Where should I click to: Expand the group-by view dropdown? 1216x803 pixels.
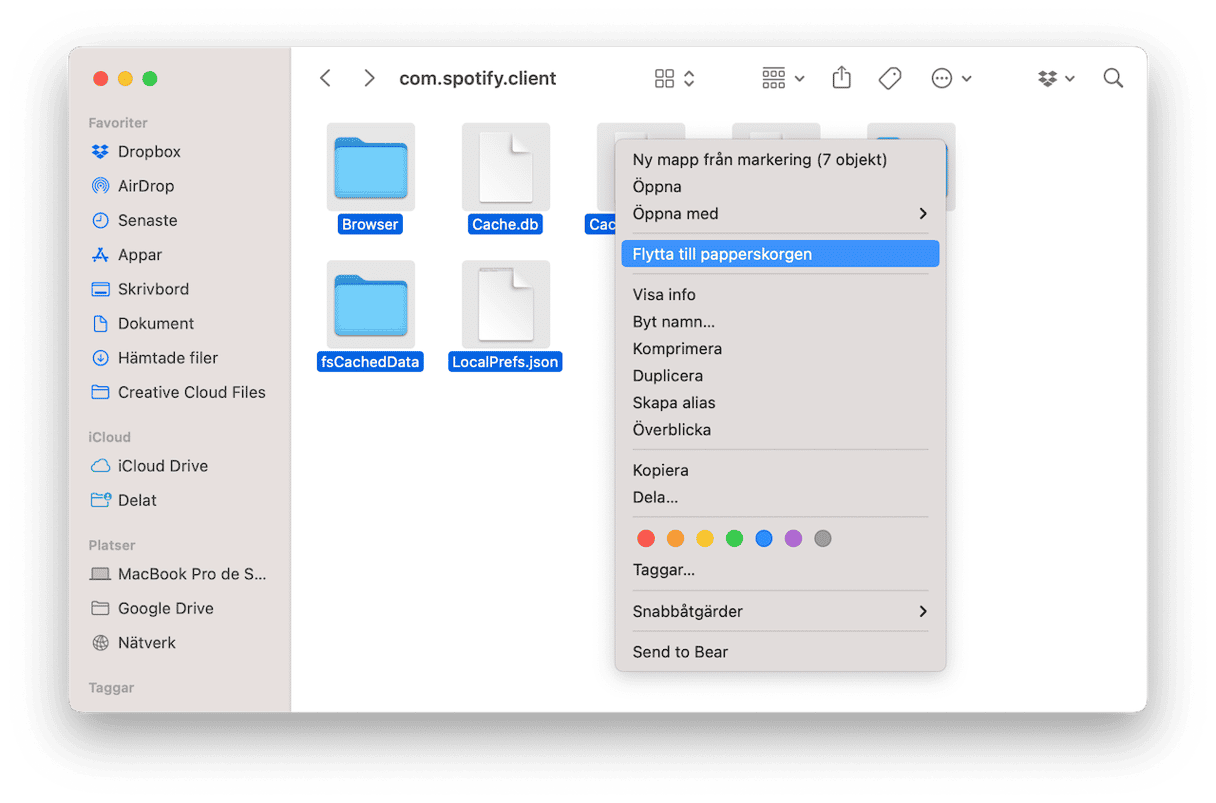(782, 78)
